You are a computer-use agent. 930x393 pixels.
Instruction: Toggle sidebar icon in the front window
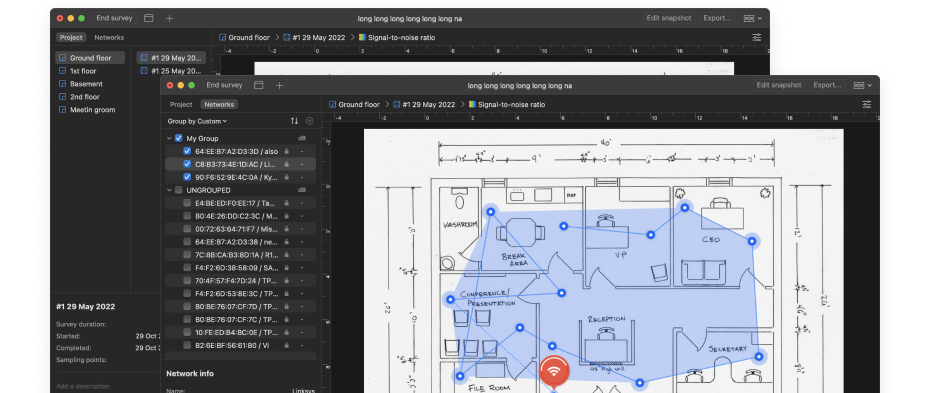(x=259, y=85)
